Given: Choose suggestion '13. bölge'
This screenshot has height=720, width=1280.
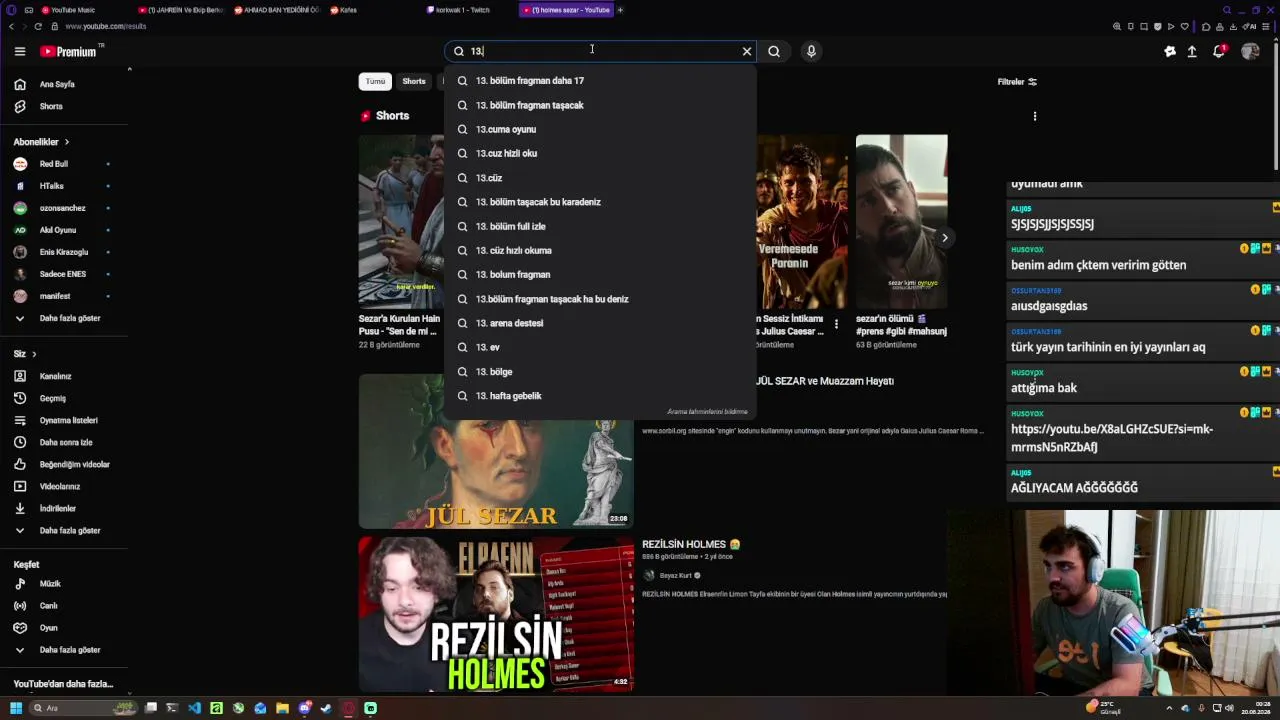Looking at the screenshot, I should 601,372.
